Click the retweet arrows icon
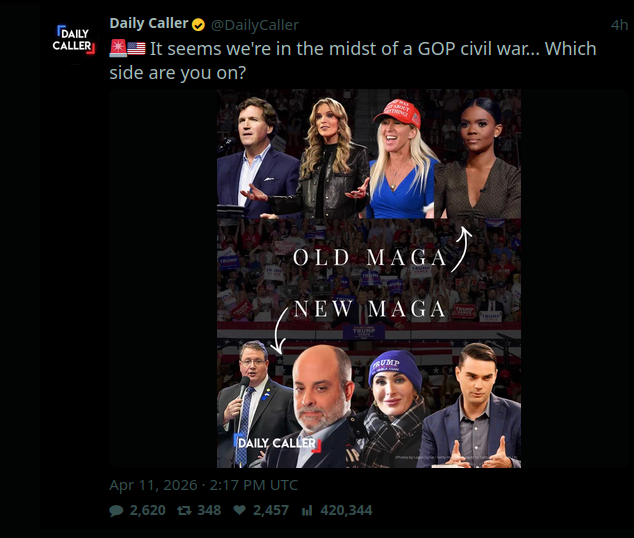The image size is (634, 538). [184, 511]
